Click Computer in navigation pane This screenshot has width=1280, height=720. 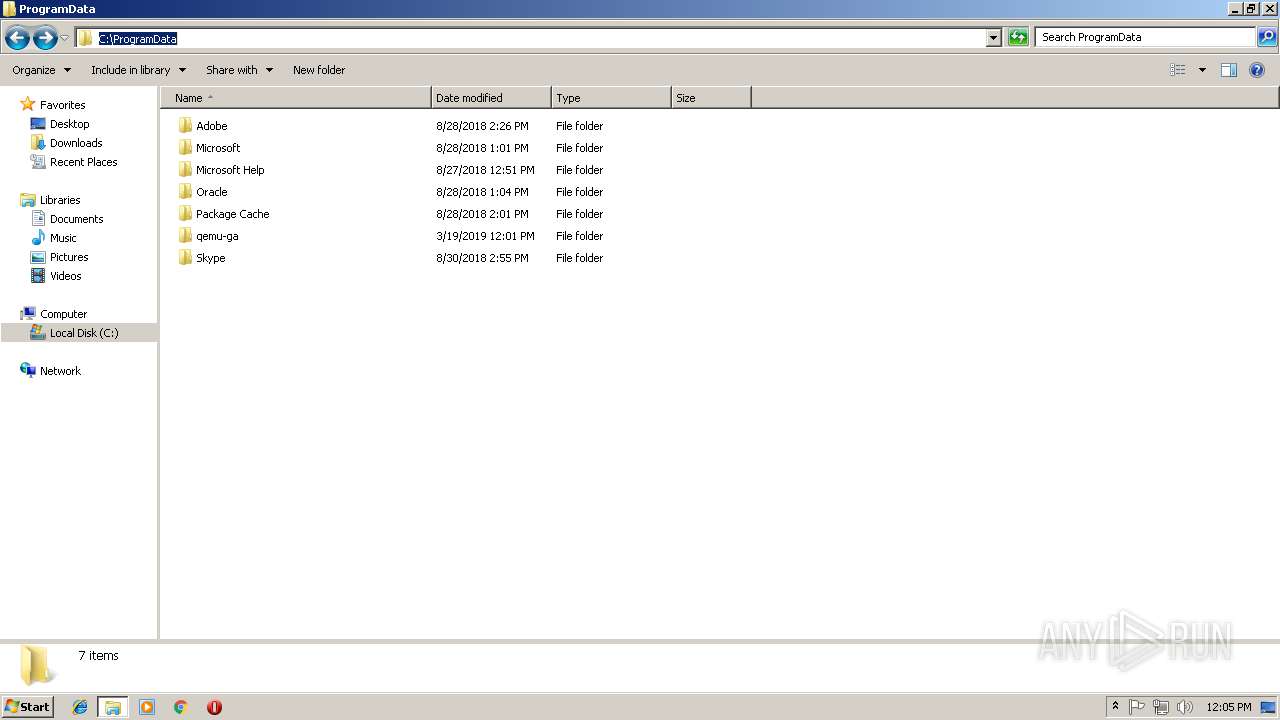[x=63, y=314]
